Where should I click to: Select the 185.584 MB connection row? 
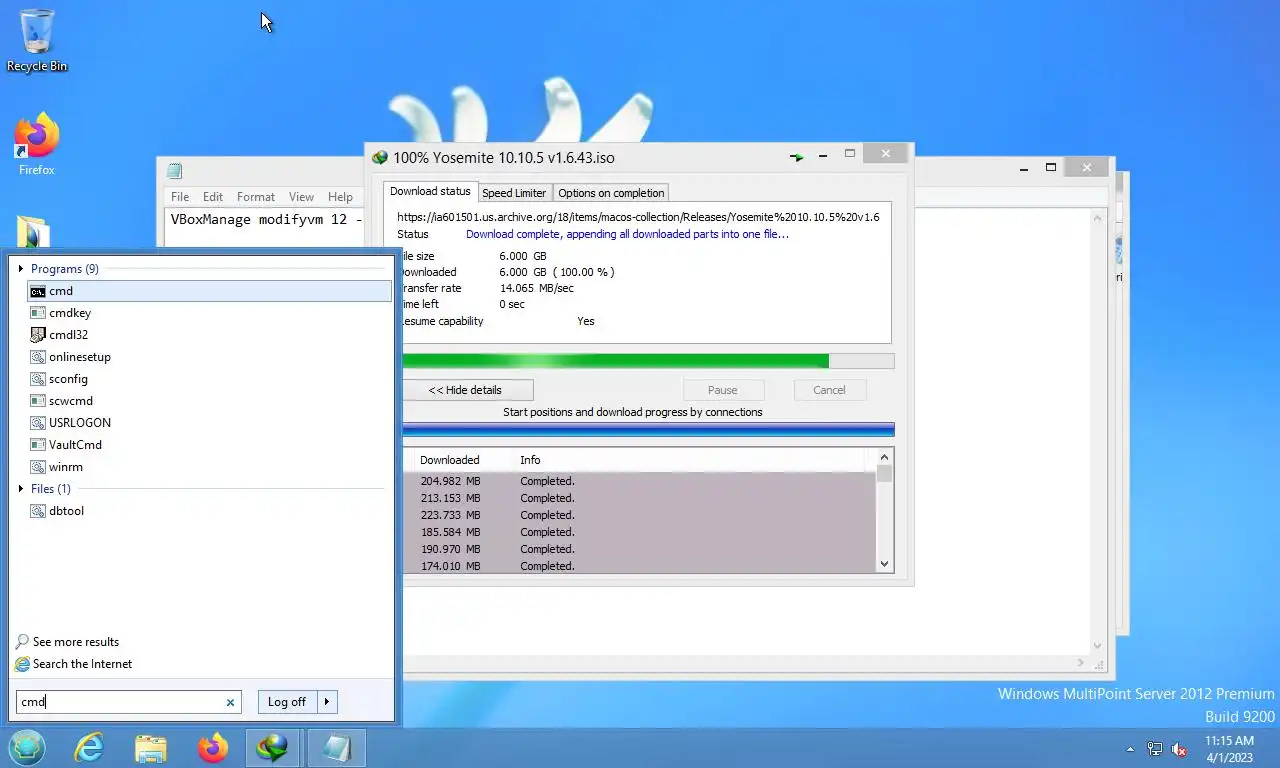click(639, 532)
